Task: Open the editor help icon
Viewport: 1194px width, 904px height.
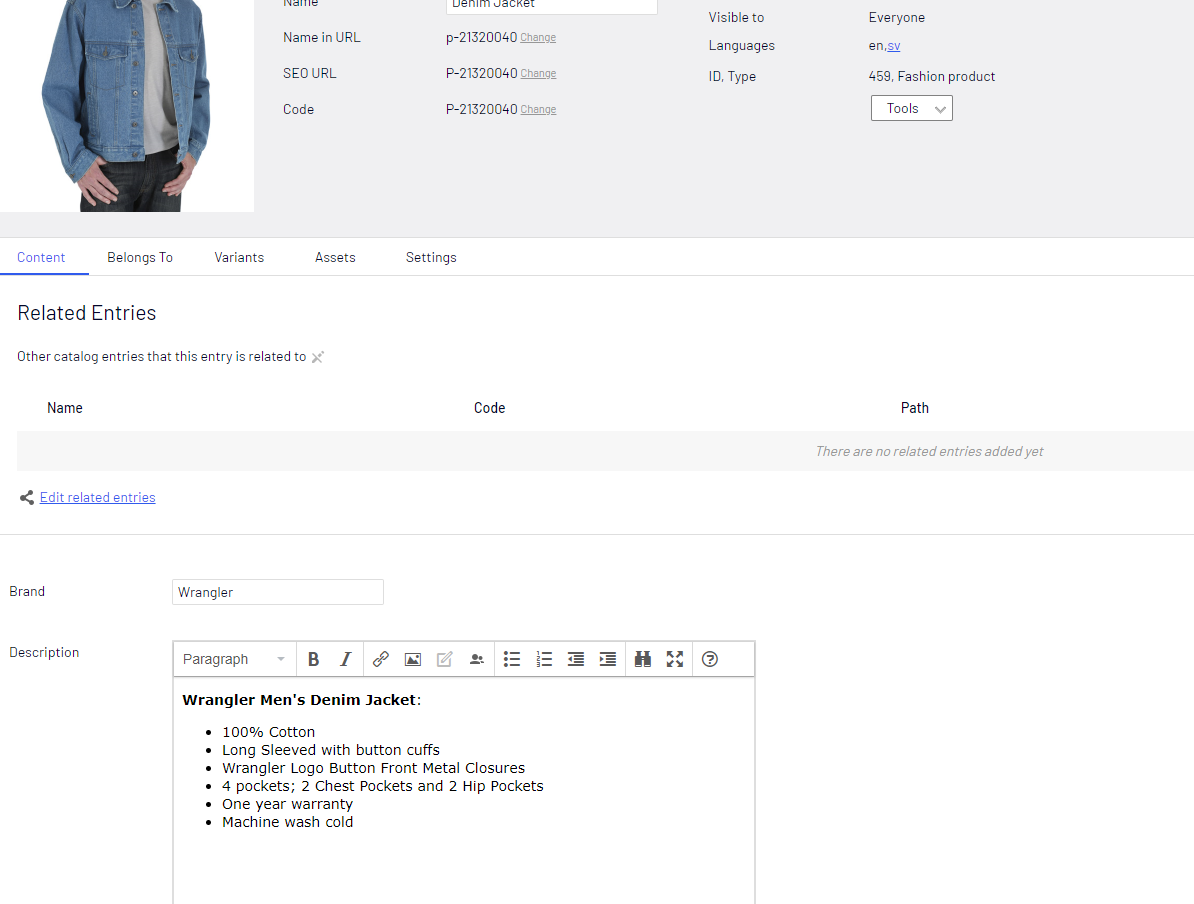Action: click(x=710, y=660)
